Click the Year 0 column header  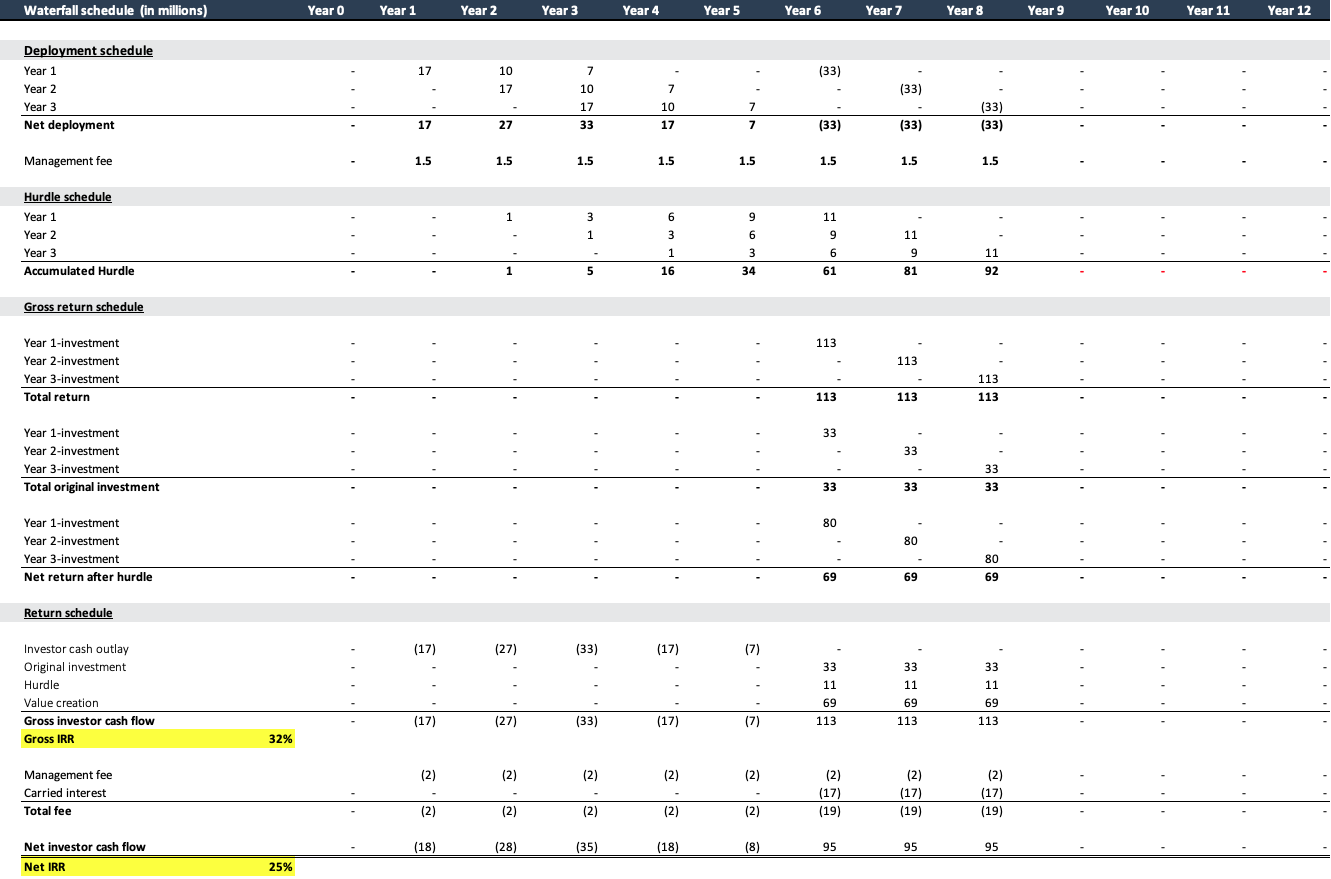coord(325,11)
